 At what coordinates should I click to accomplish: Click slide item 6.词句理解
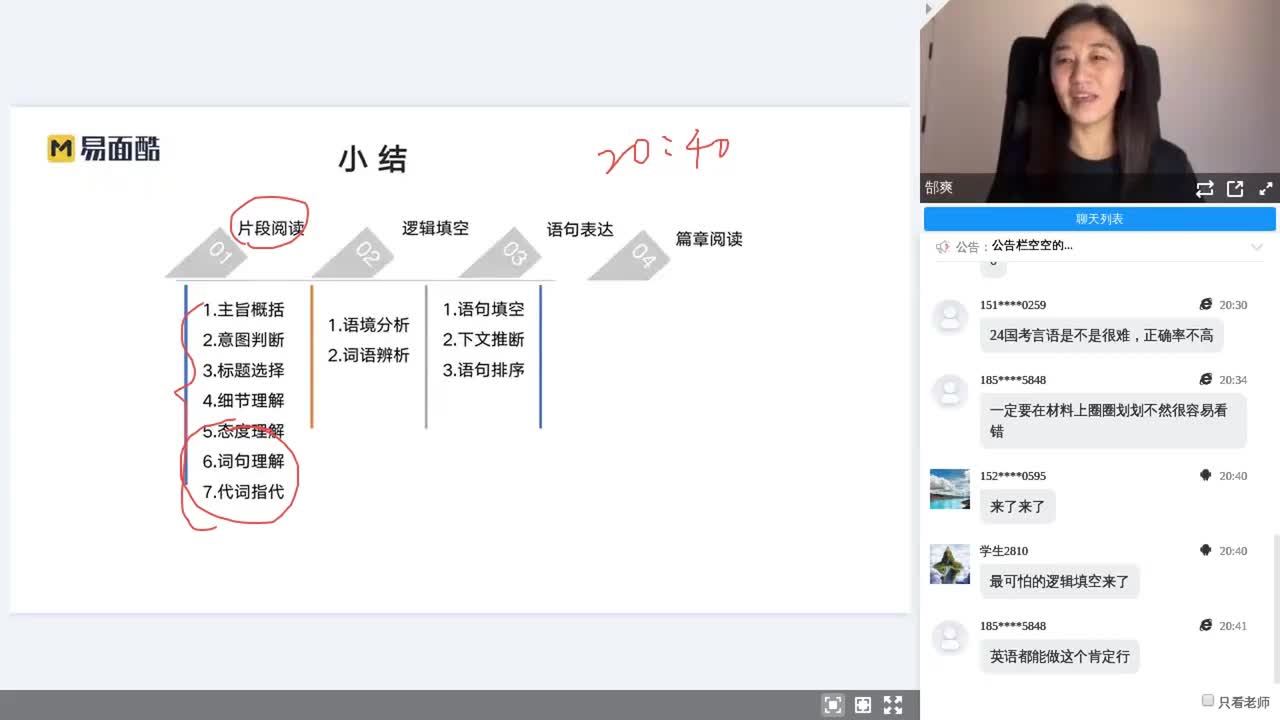click(243, 461)
